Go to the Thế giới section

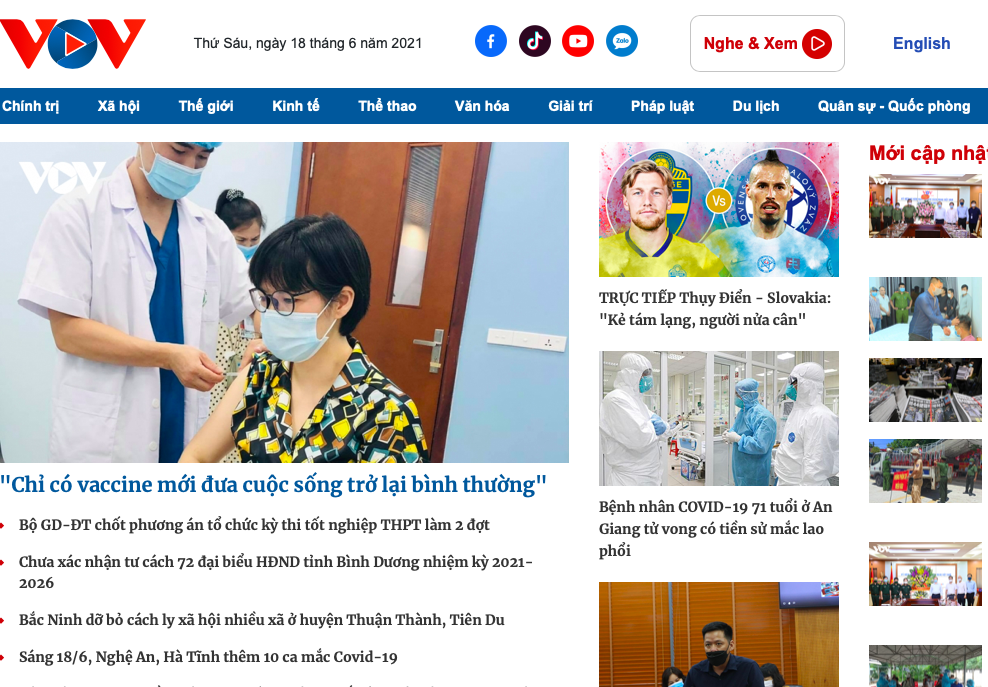206,106
